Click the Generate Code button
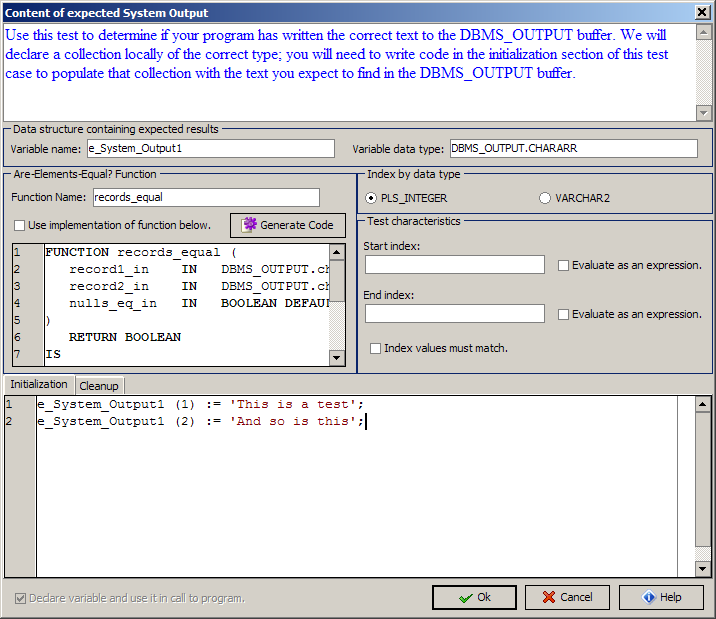 coord(288,225)
